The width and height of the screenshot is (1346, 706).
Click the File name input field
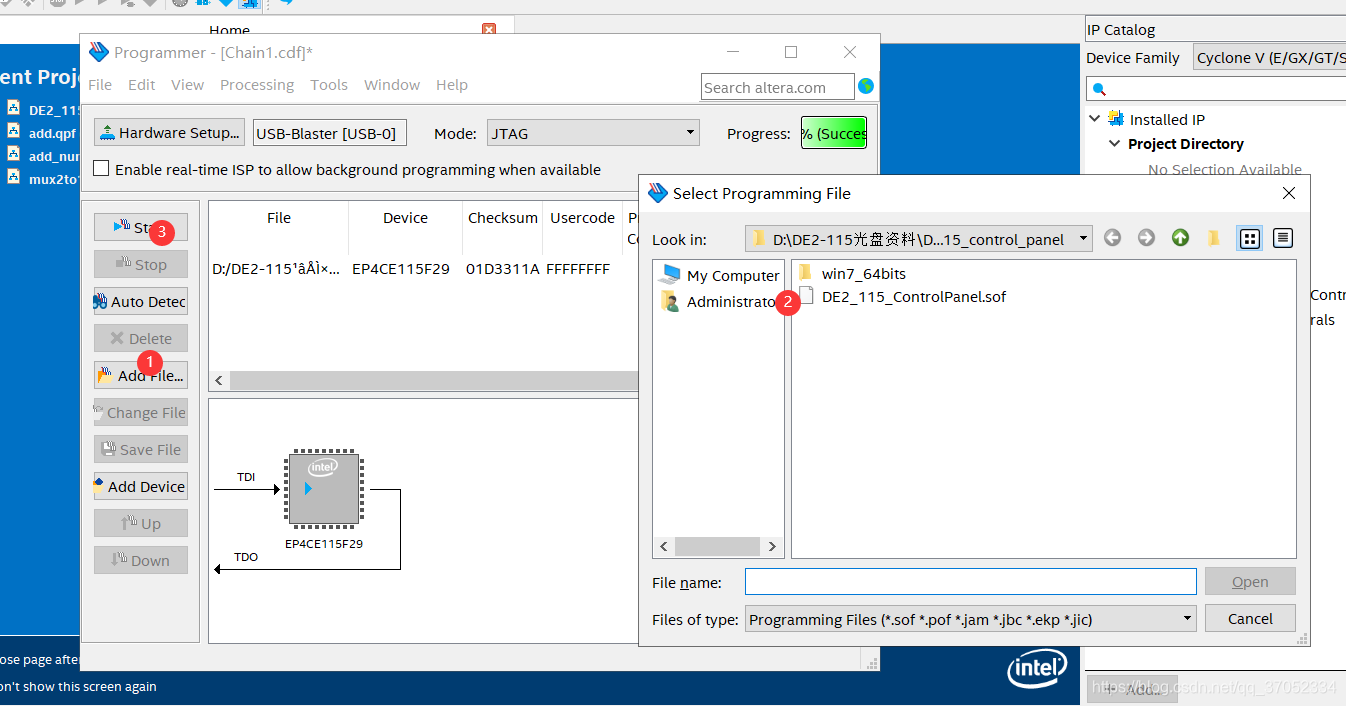coord(970,581)
